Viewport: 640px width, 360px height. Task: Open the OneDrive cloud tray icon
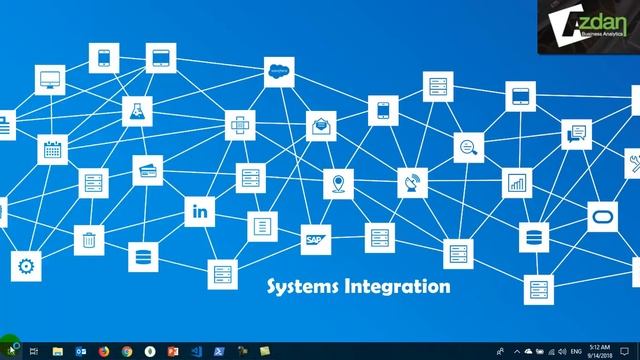pos(528,351)
